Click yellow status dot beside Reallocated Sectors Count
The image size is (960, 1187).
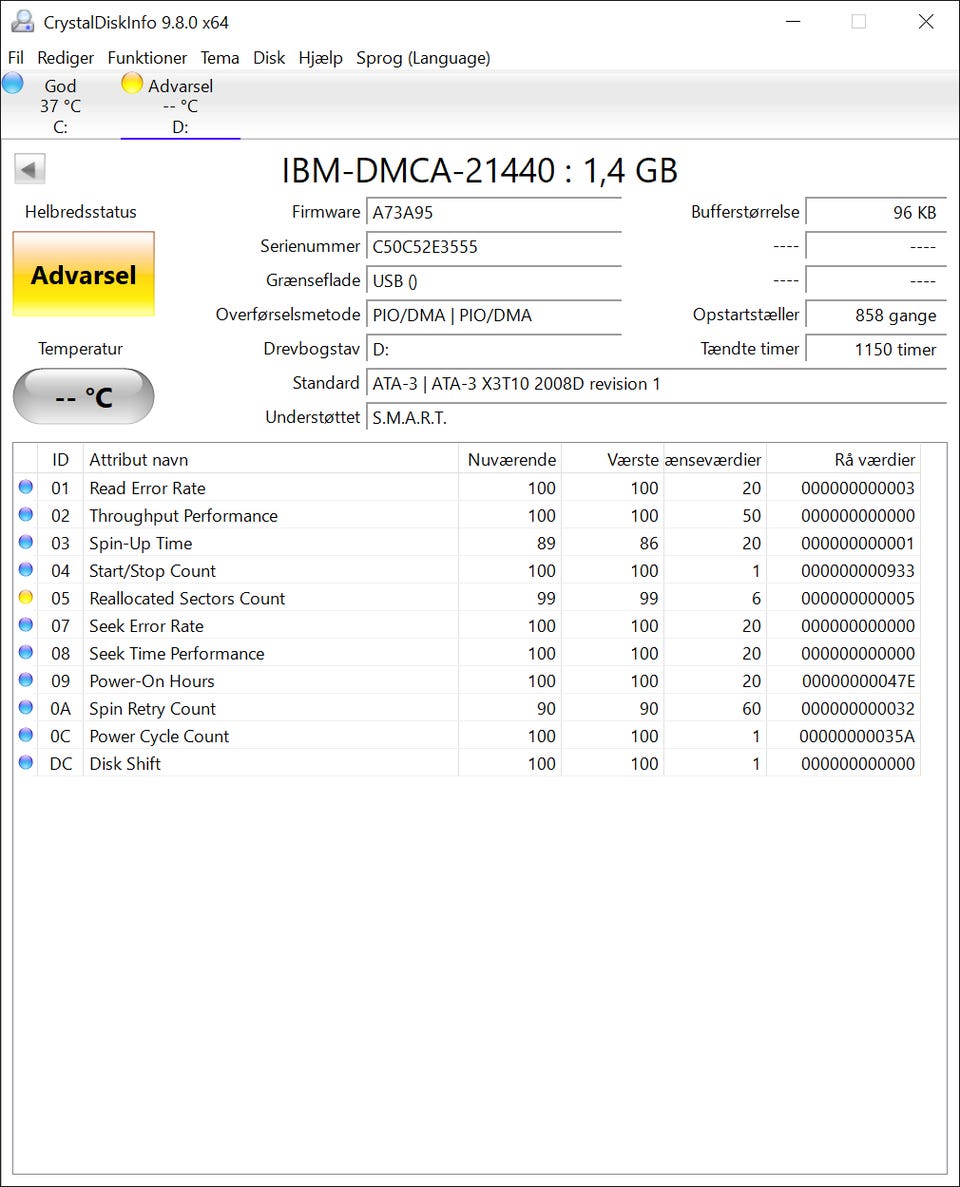[x=26, y=598]
